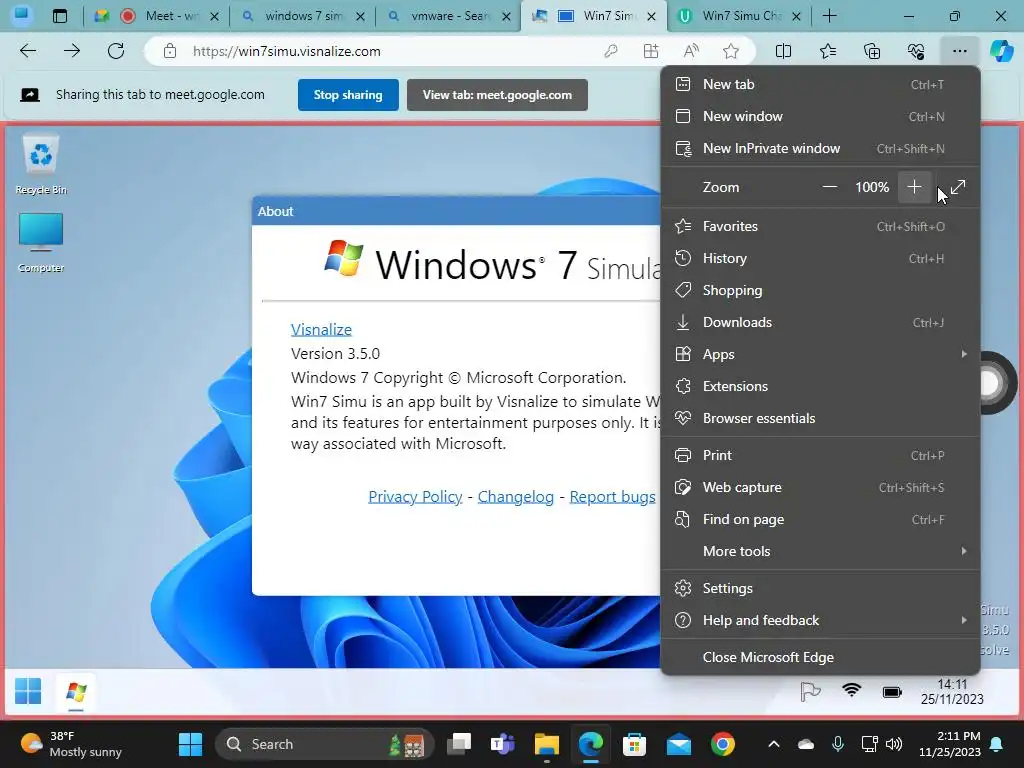The image size is (1024, 768).
Task: Click the password key icon in address bar
Action: pos(611,51)
